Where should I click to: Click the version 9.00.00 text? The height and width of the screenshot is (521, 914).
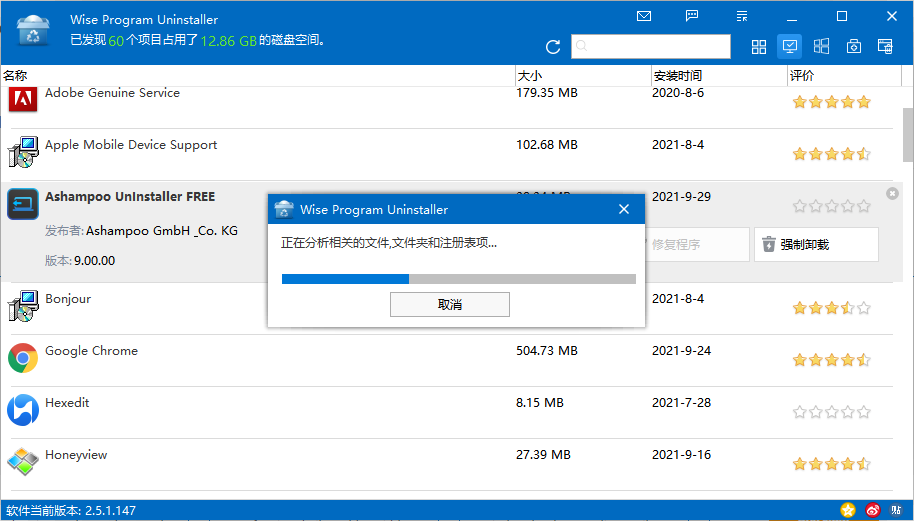(94, 260)
